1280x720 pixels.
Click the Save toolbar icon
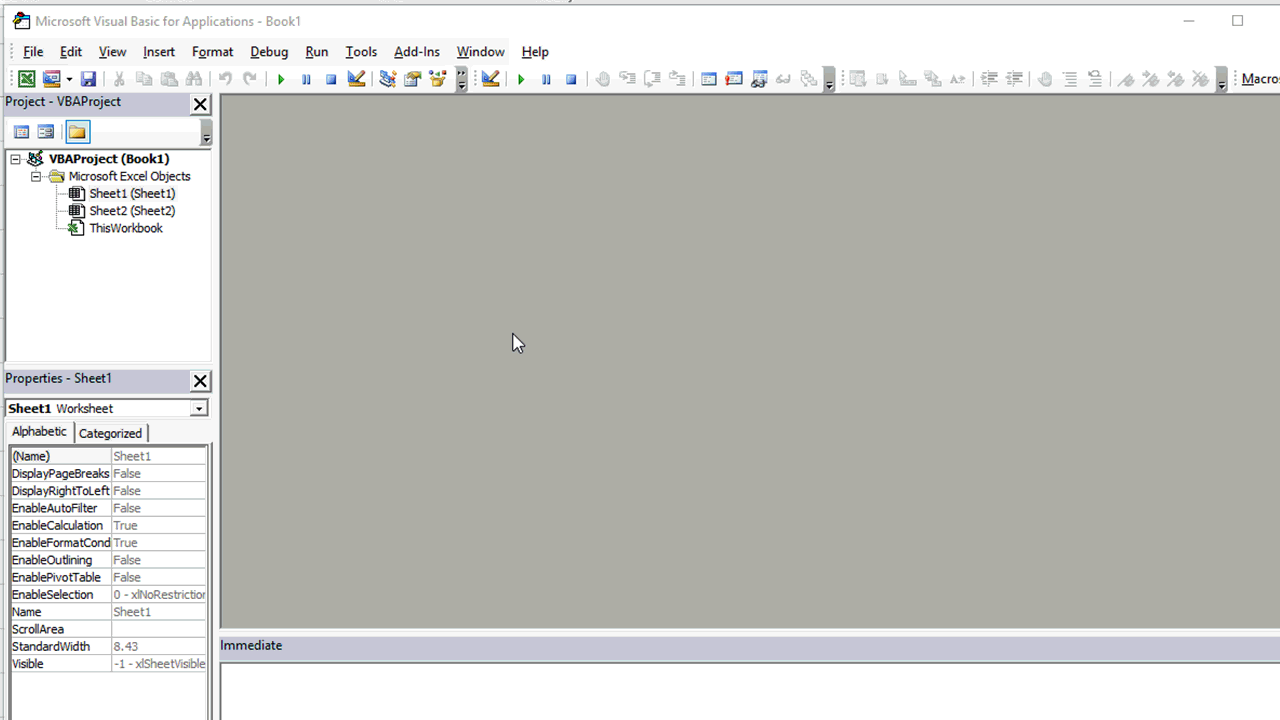pyautogui.click(x=88, y=79)
